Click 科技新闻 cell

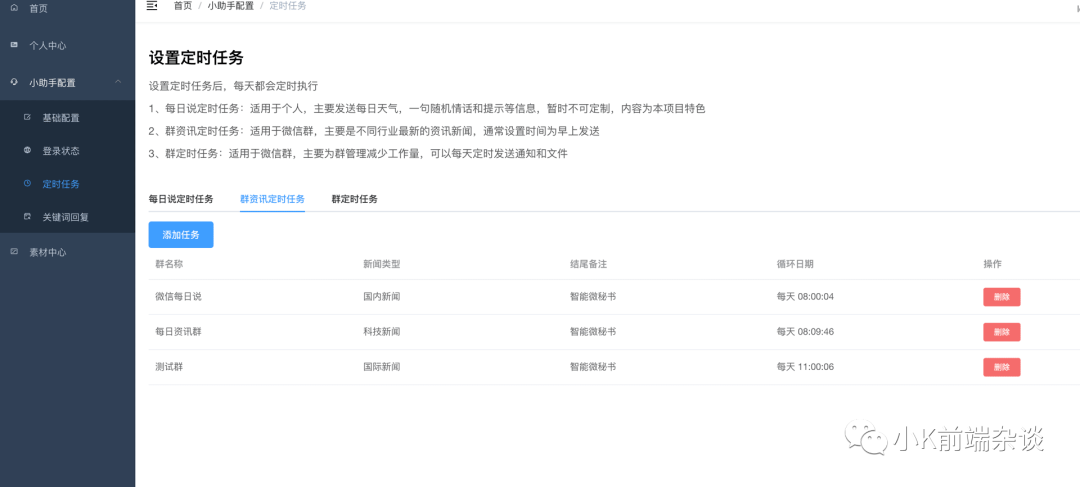coord(382,332)
